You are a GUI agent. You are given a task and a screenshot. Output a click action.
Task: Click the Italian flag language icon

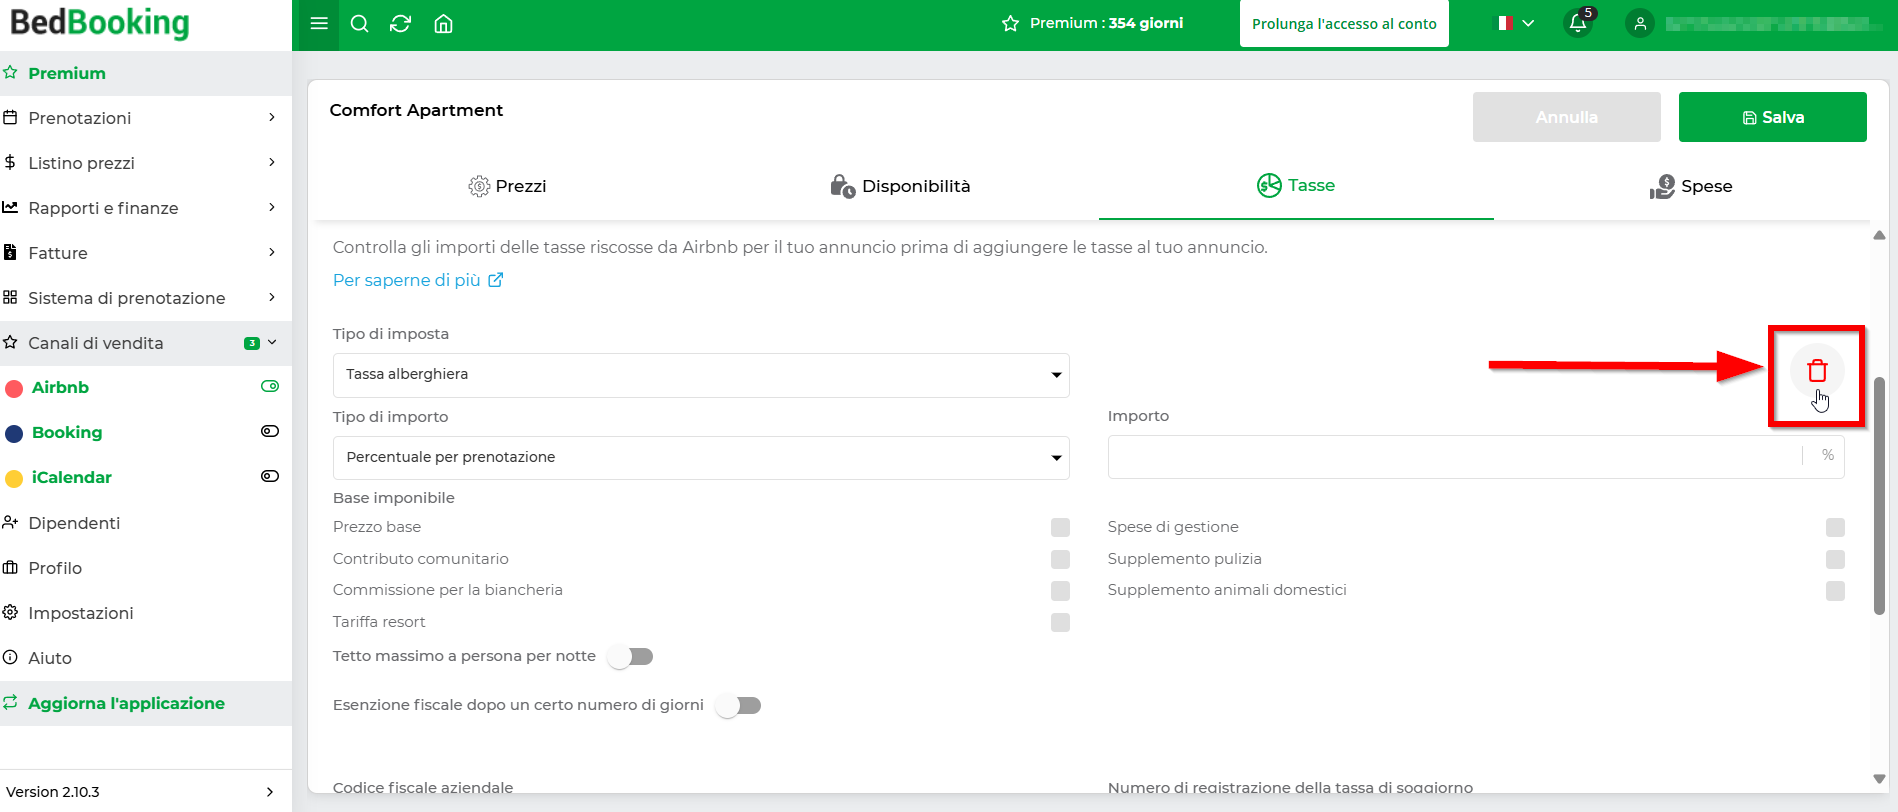pyautogui.click(x=1504, y=23)
